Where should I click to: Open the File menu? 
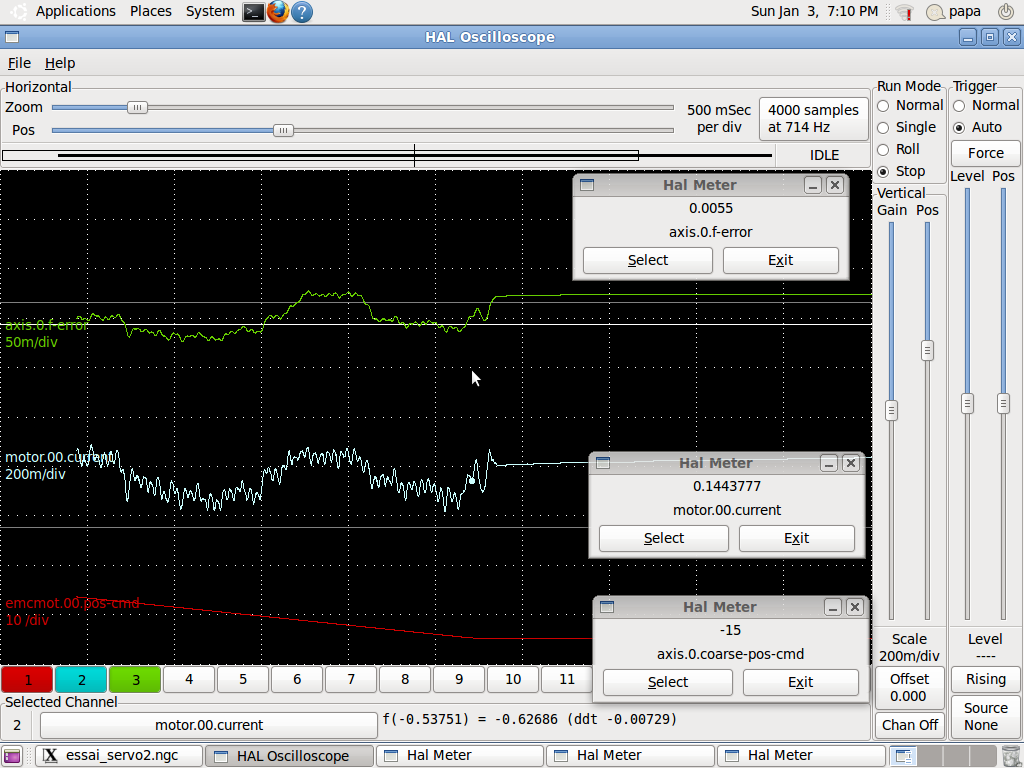coord(19,63)
